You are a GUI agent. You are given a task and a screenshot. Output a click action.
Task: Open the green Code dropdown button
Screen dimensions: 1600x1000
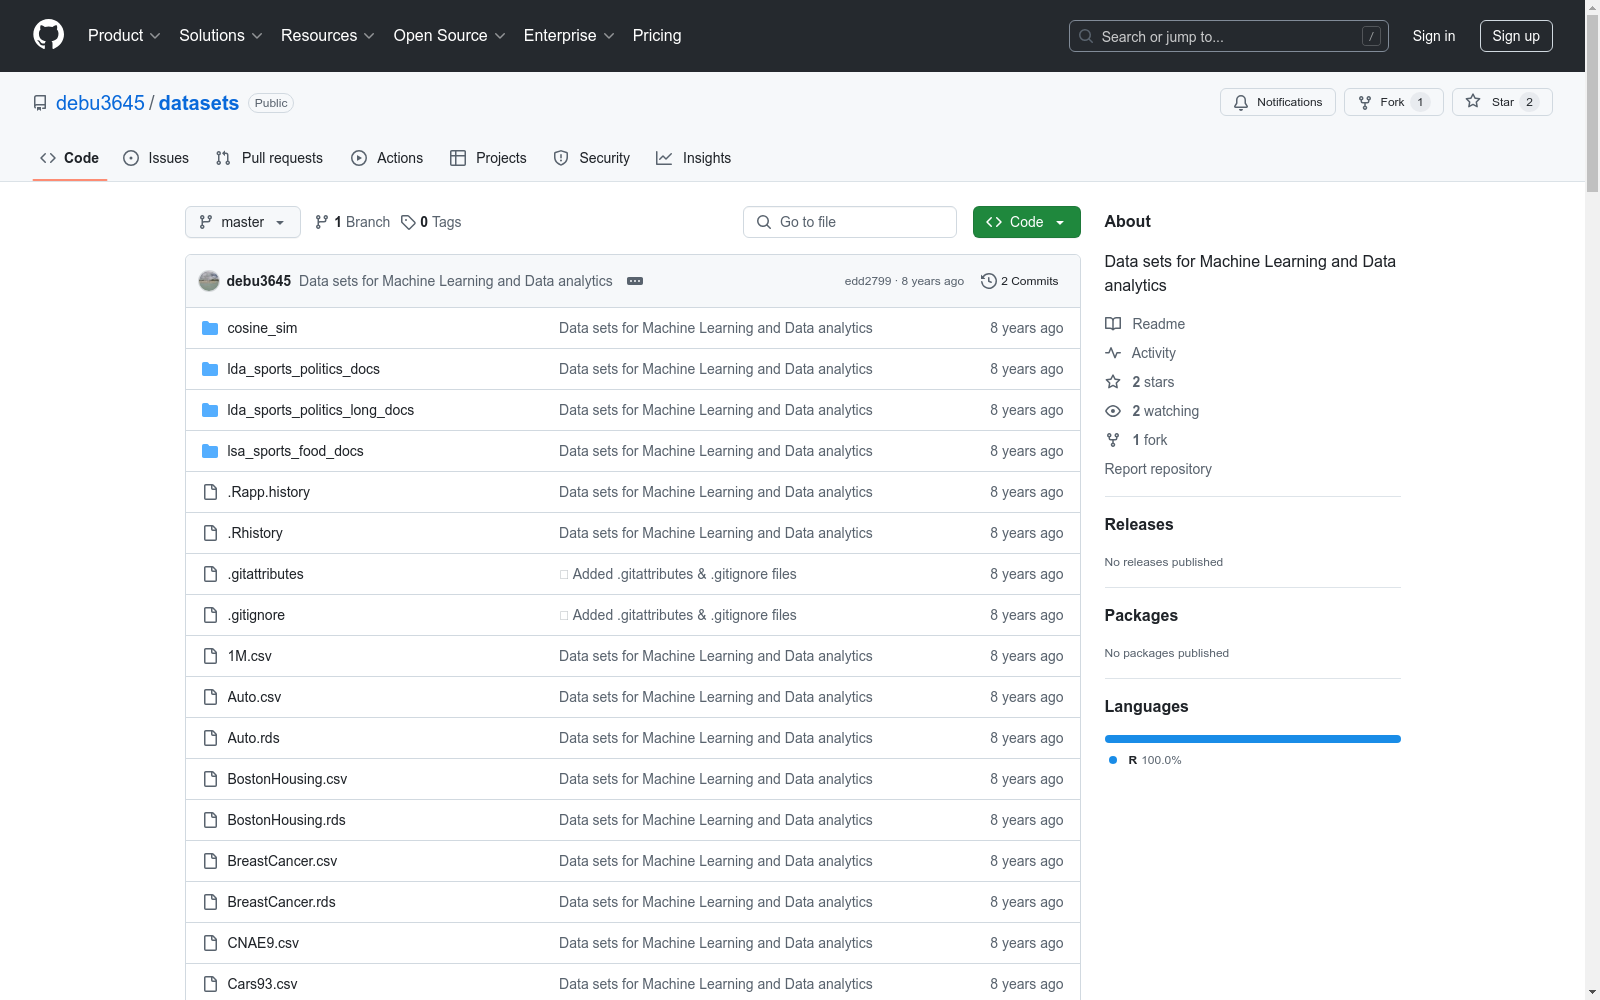[1026, 222]
